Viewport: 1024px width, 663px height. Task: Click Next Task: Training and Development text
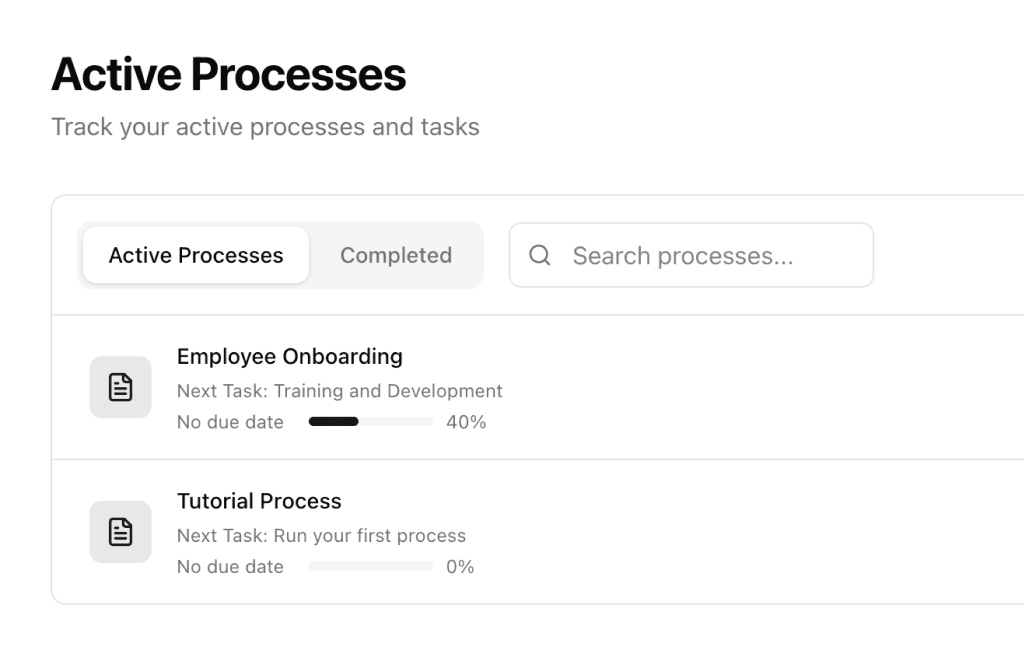(x=340, y=391)
